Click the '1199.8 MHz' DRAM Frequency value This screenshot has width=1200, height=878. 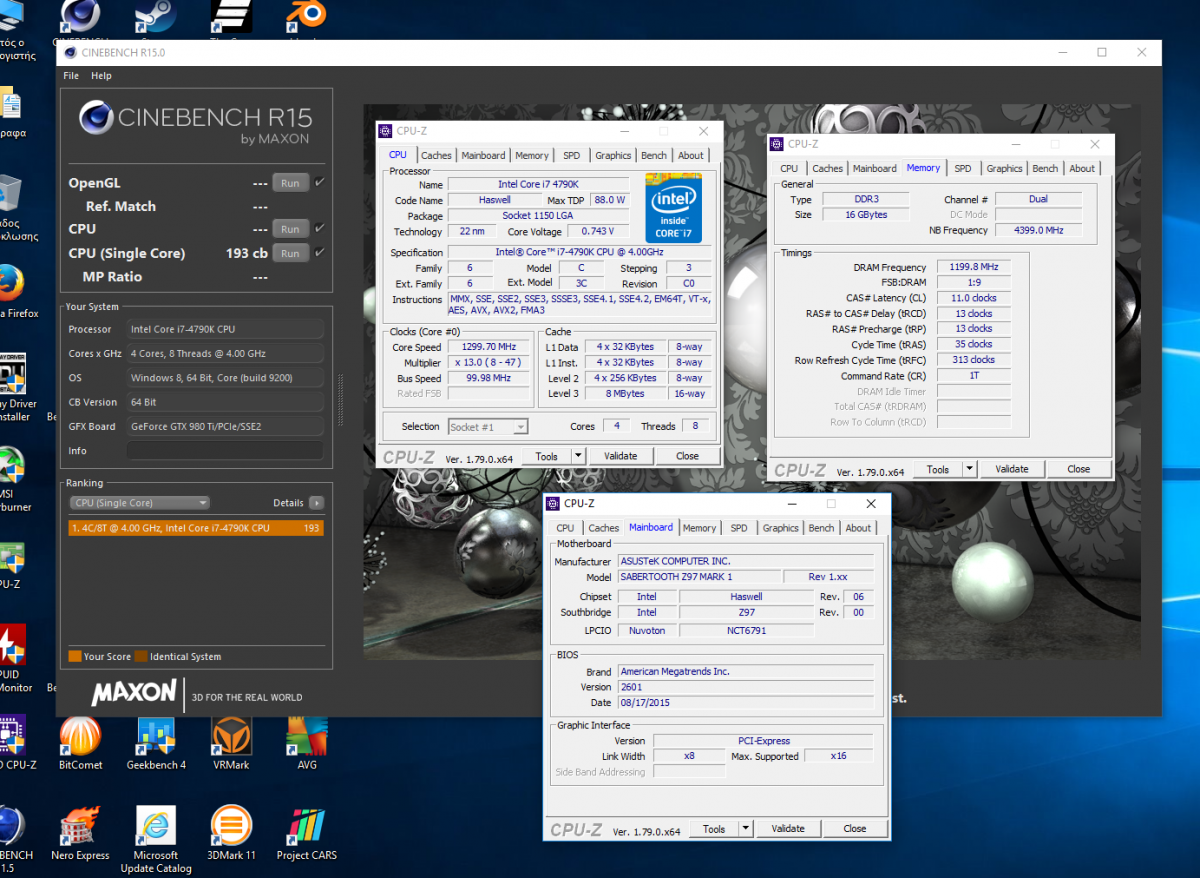[x=973, y=267]
